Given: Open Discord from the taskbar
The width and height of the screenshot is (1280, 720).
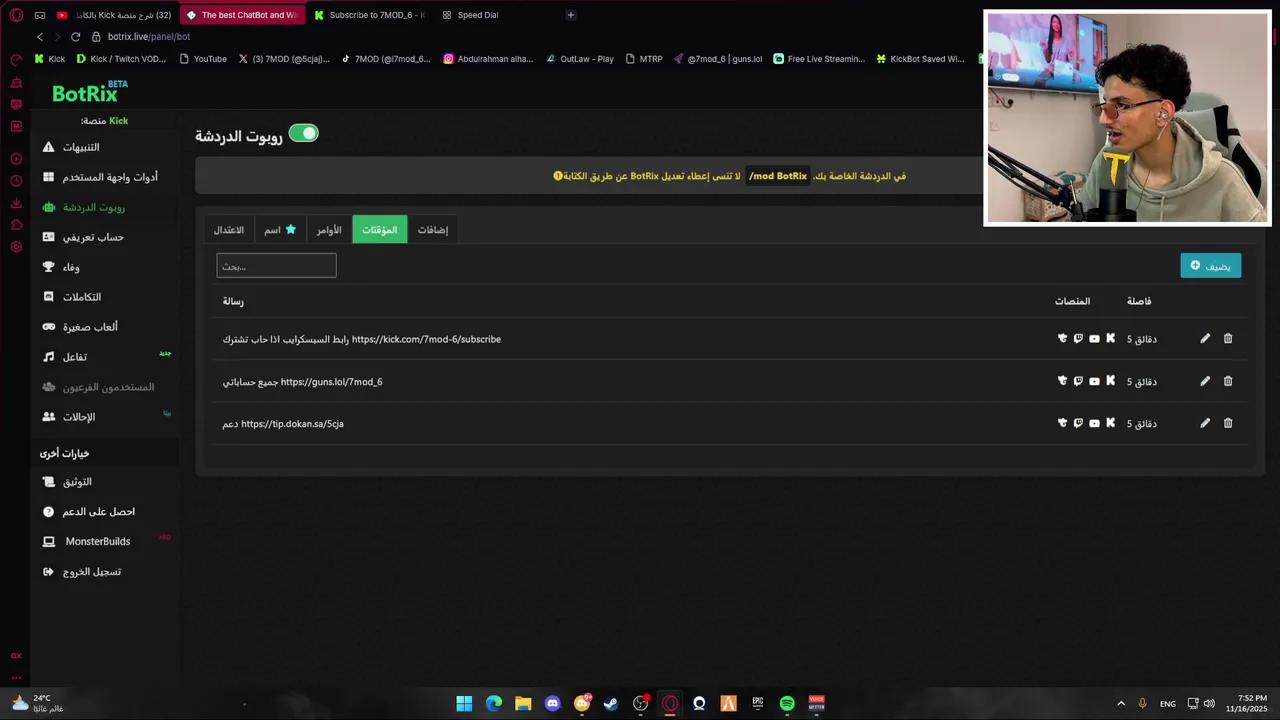Looking at the screenshot, I should point(552,704).
